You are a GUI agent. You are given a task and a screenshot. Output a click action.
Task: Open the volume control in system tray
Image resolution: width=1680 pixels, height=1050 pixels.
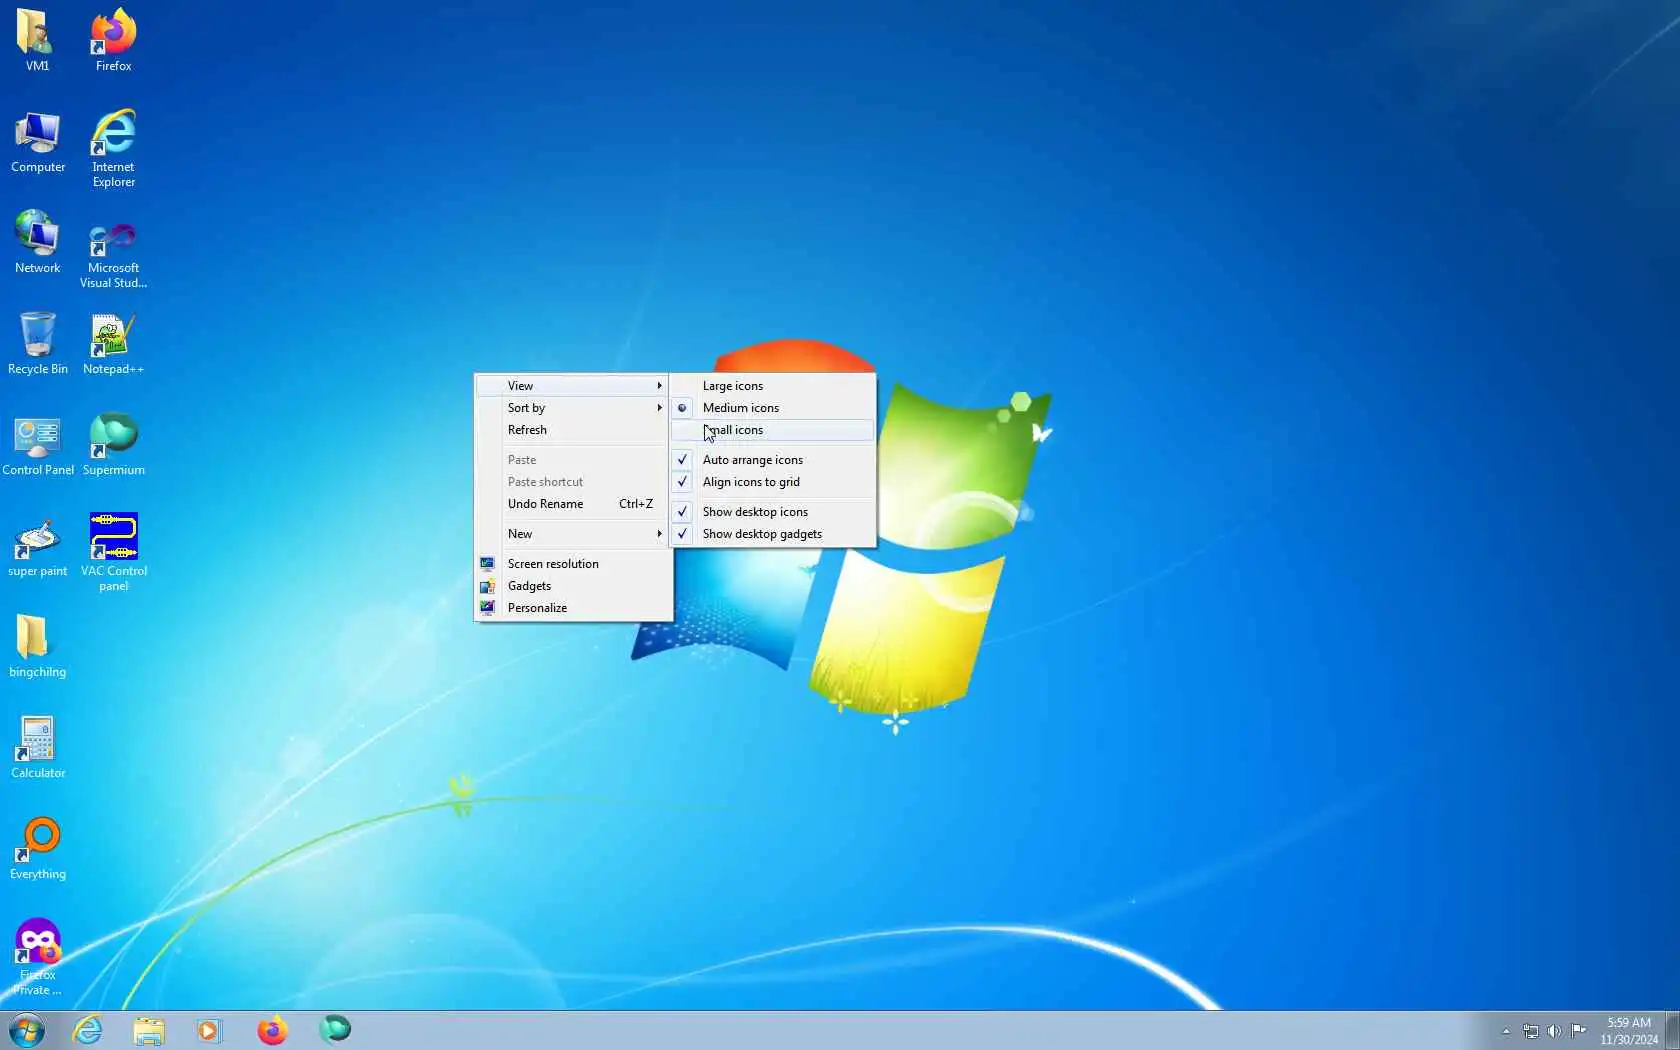[1554, 1031]
